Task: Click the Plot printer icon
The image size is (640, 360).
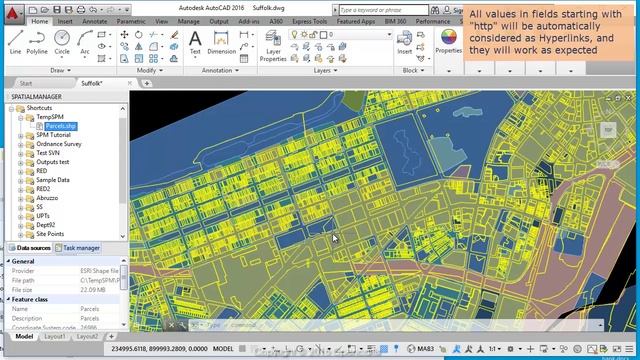Action: pyautogui.click(x=81, y=9)
